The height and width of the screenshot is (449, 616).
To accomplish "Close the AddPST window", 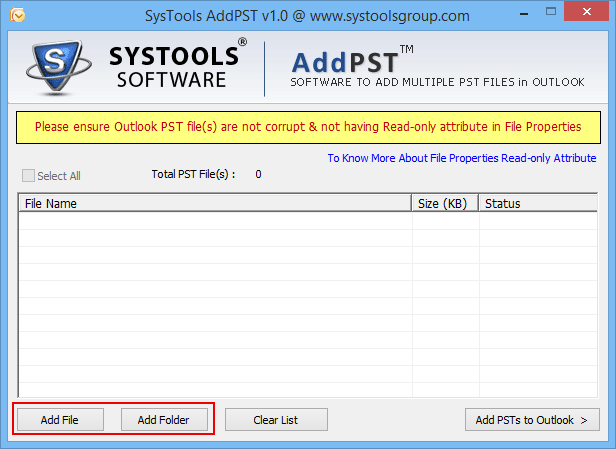I will [x=587, y=12].
